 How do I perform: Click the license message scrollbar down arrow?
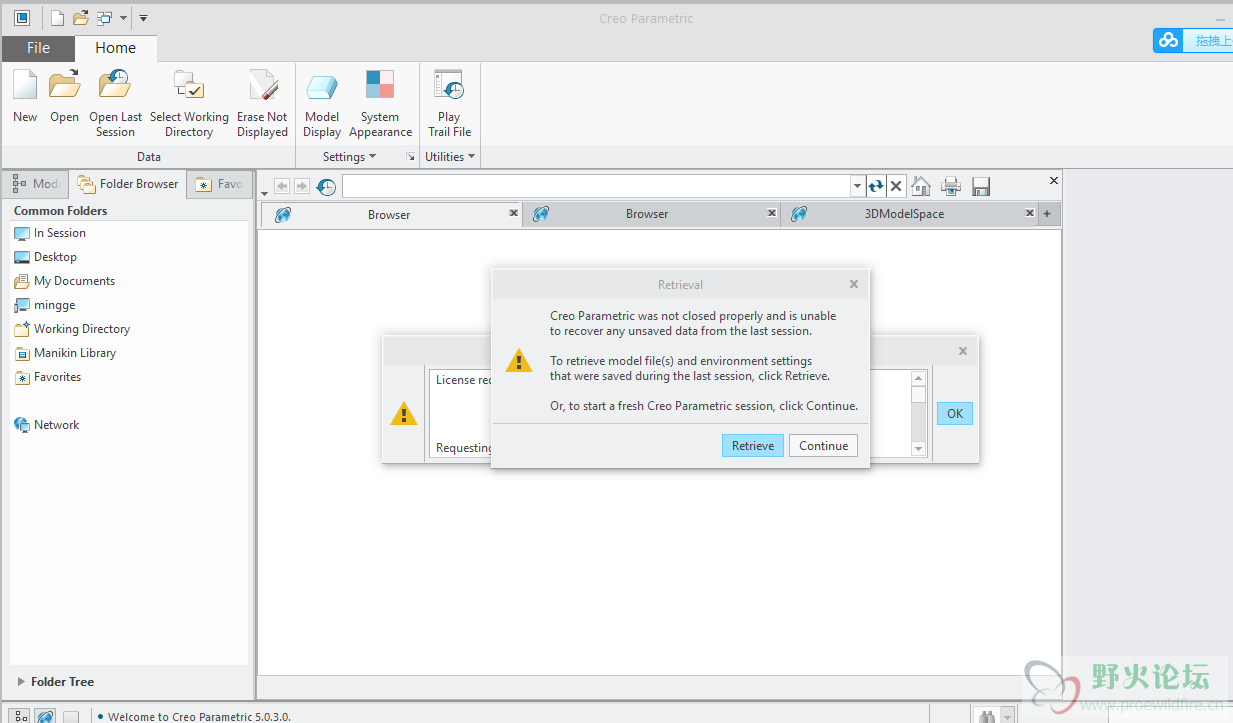pos(919,450)
